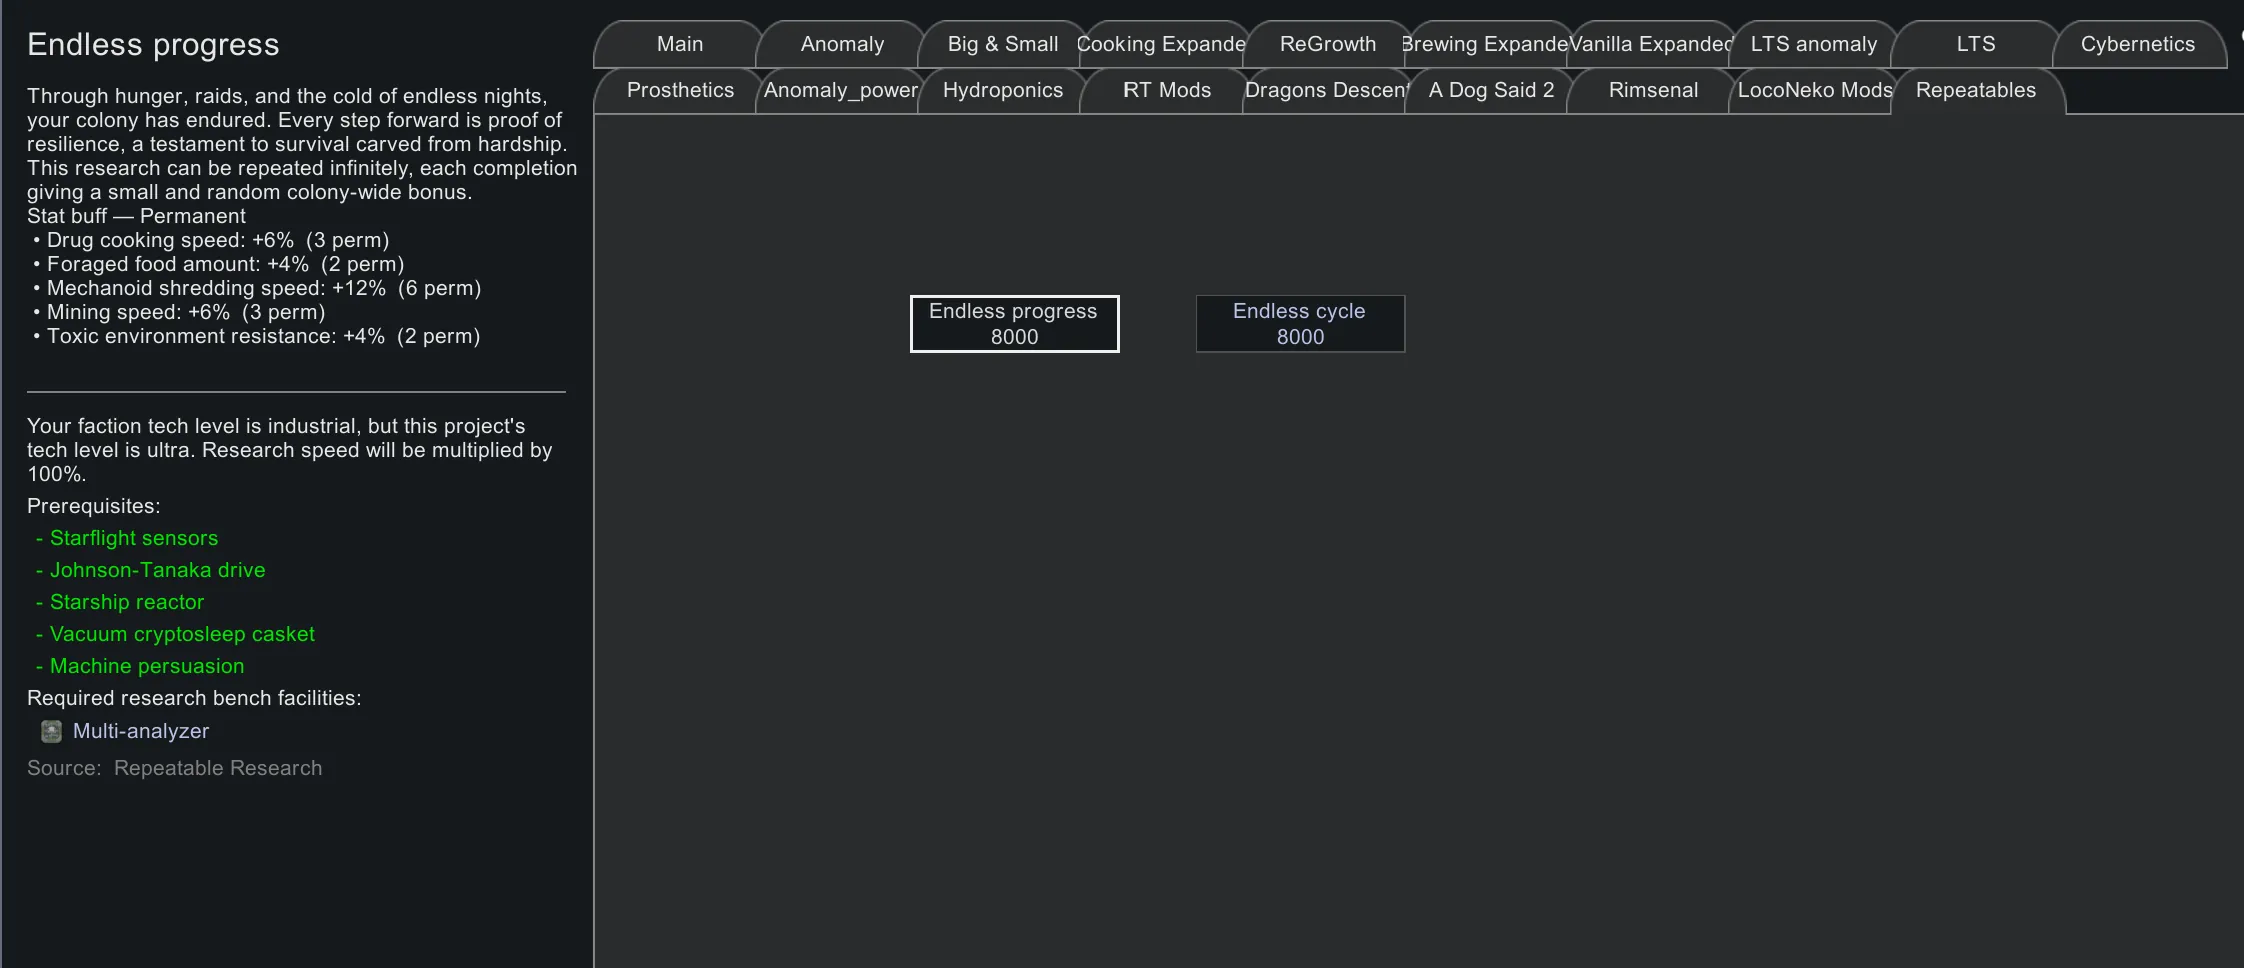Open the Vanilla Expanded tab
Viewport: 2244px width, 968px height.
point(1650,44)
